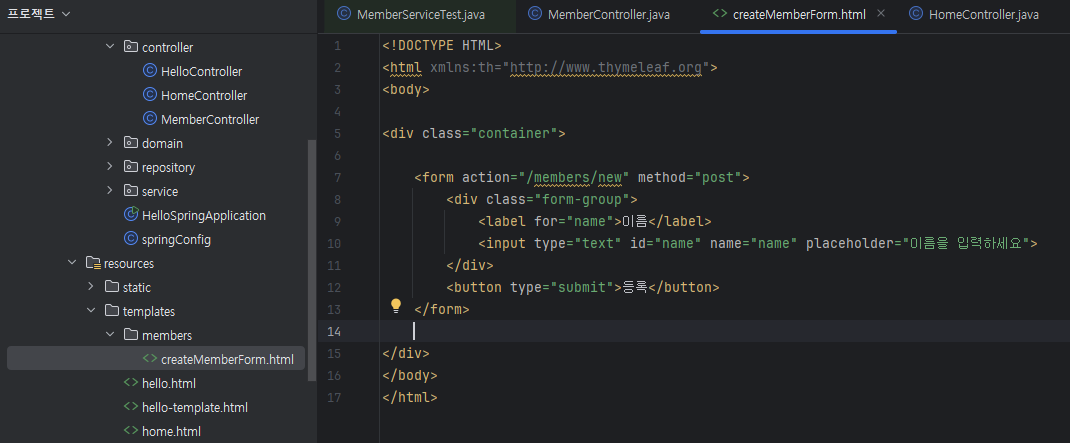Switch to the MemberServiceTest.java tab
Image resolution: width=1070 pixels, height=443 pixels.
click(x=418, y=15)
